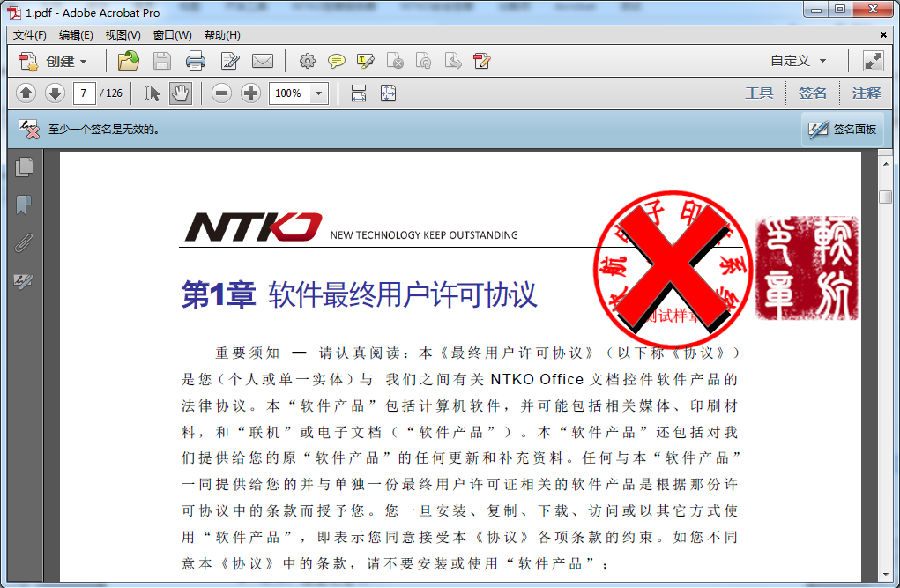This screenshot has height=588, width=900.
Task: Click the Open file folder icon
Action: click(x=128, y=61)
